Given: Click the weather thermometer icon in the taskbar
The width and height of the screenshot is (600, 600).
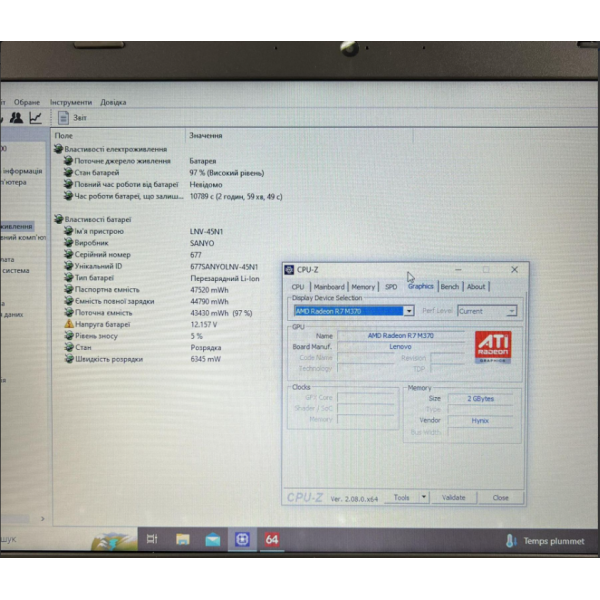Looking at the screenshot, I should tap(511, 541).
